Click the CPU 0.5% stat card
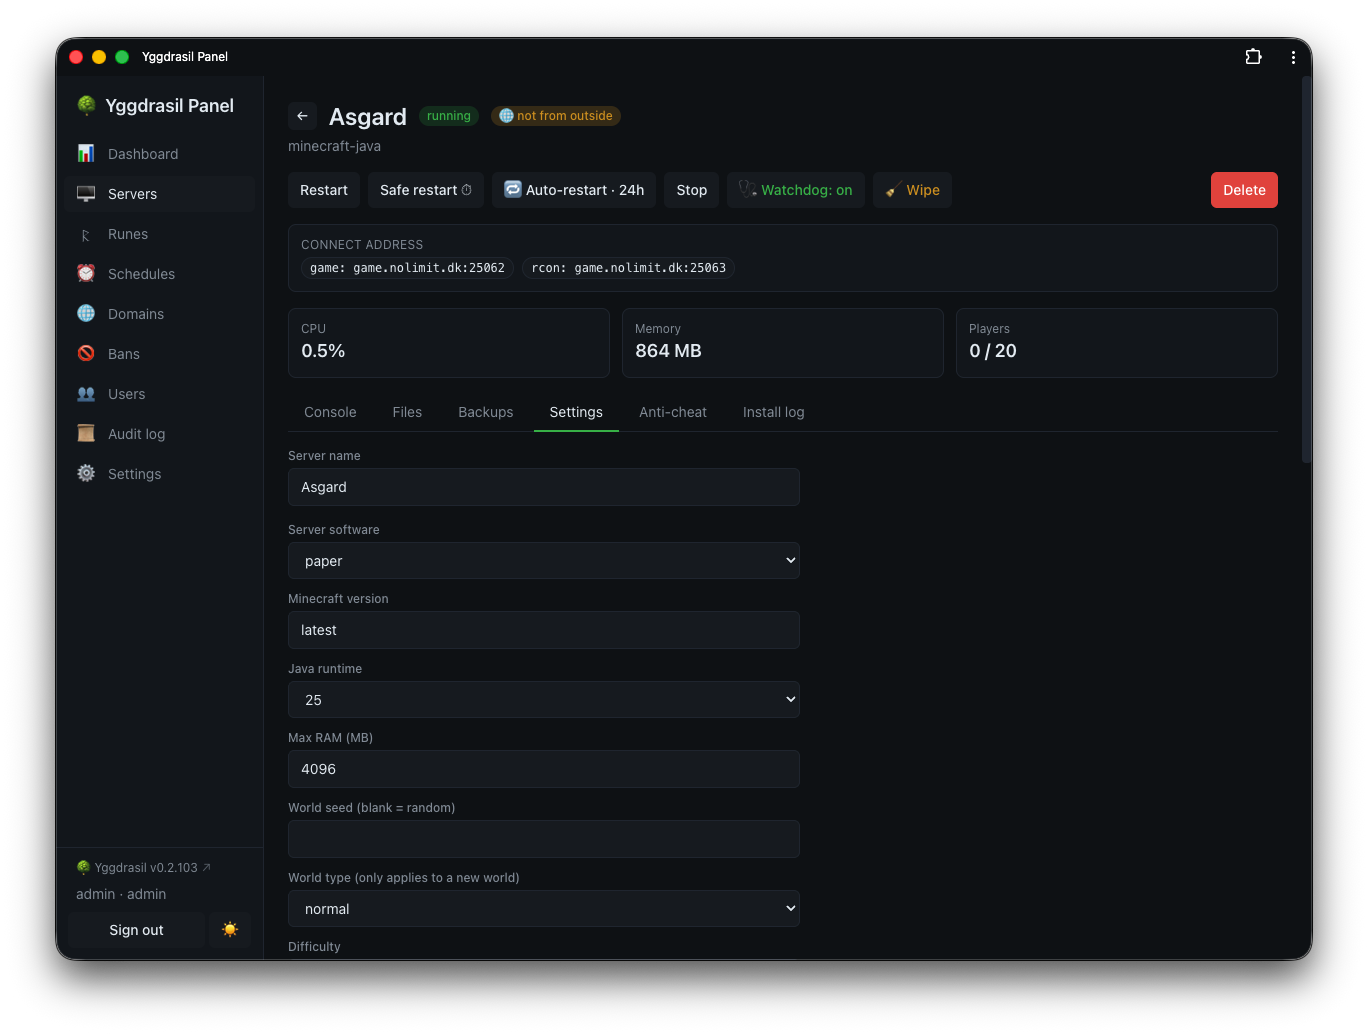1368x1034 pixels. click(449, 343)
